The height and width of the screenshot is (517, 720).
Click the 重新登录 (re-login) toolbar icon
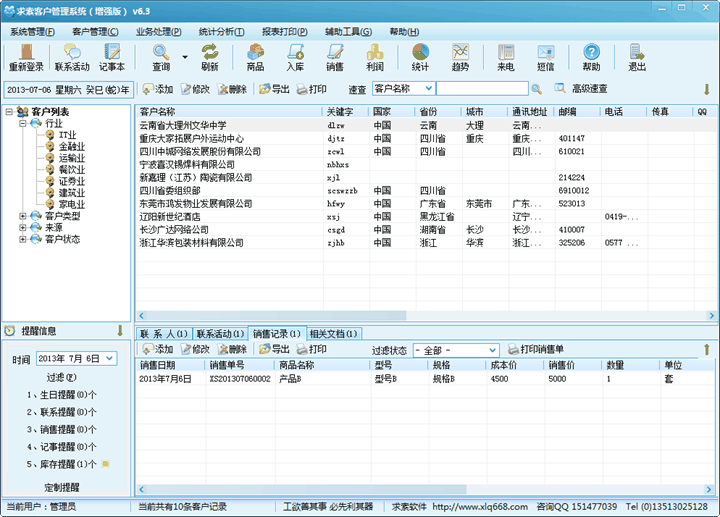click(x=27, y=57)
